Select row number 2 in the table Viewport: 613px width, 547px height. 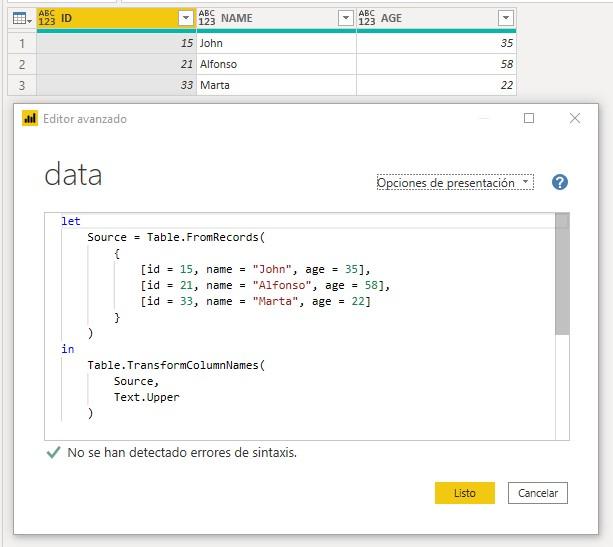pos(22,64)
